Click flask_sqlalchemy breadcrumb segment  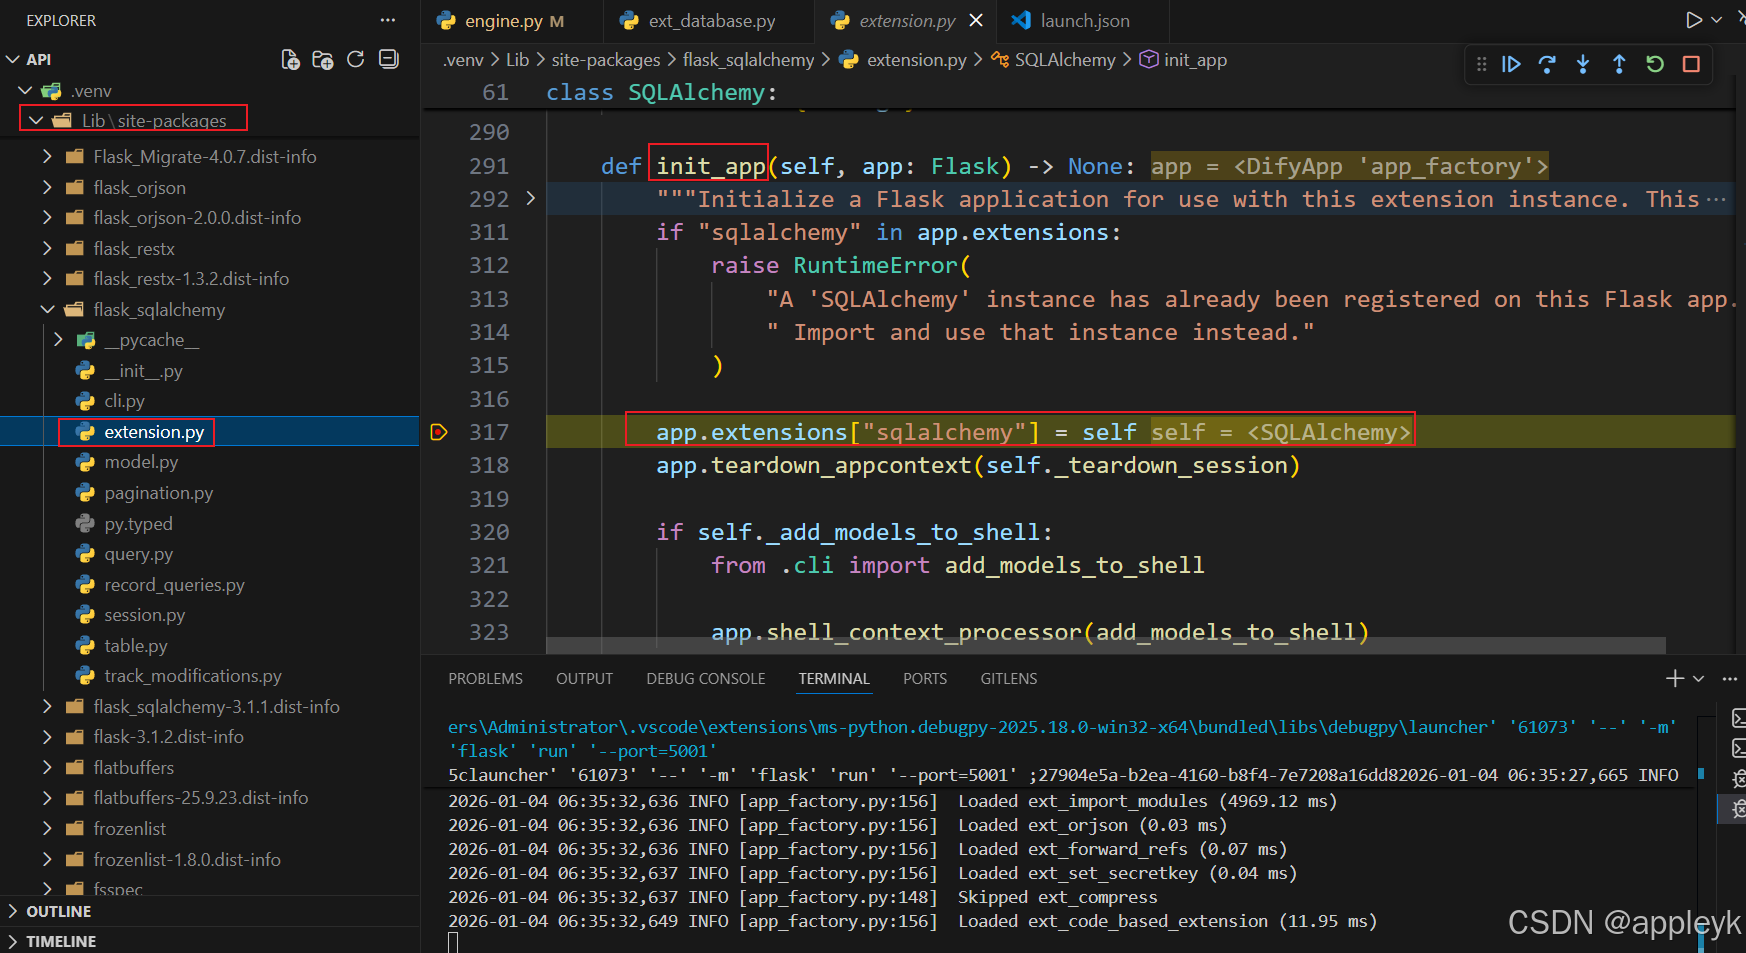pyautogui.click(x=748, y=60)
